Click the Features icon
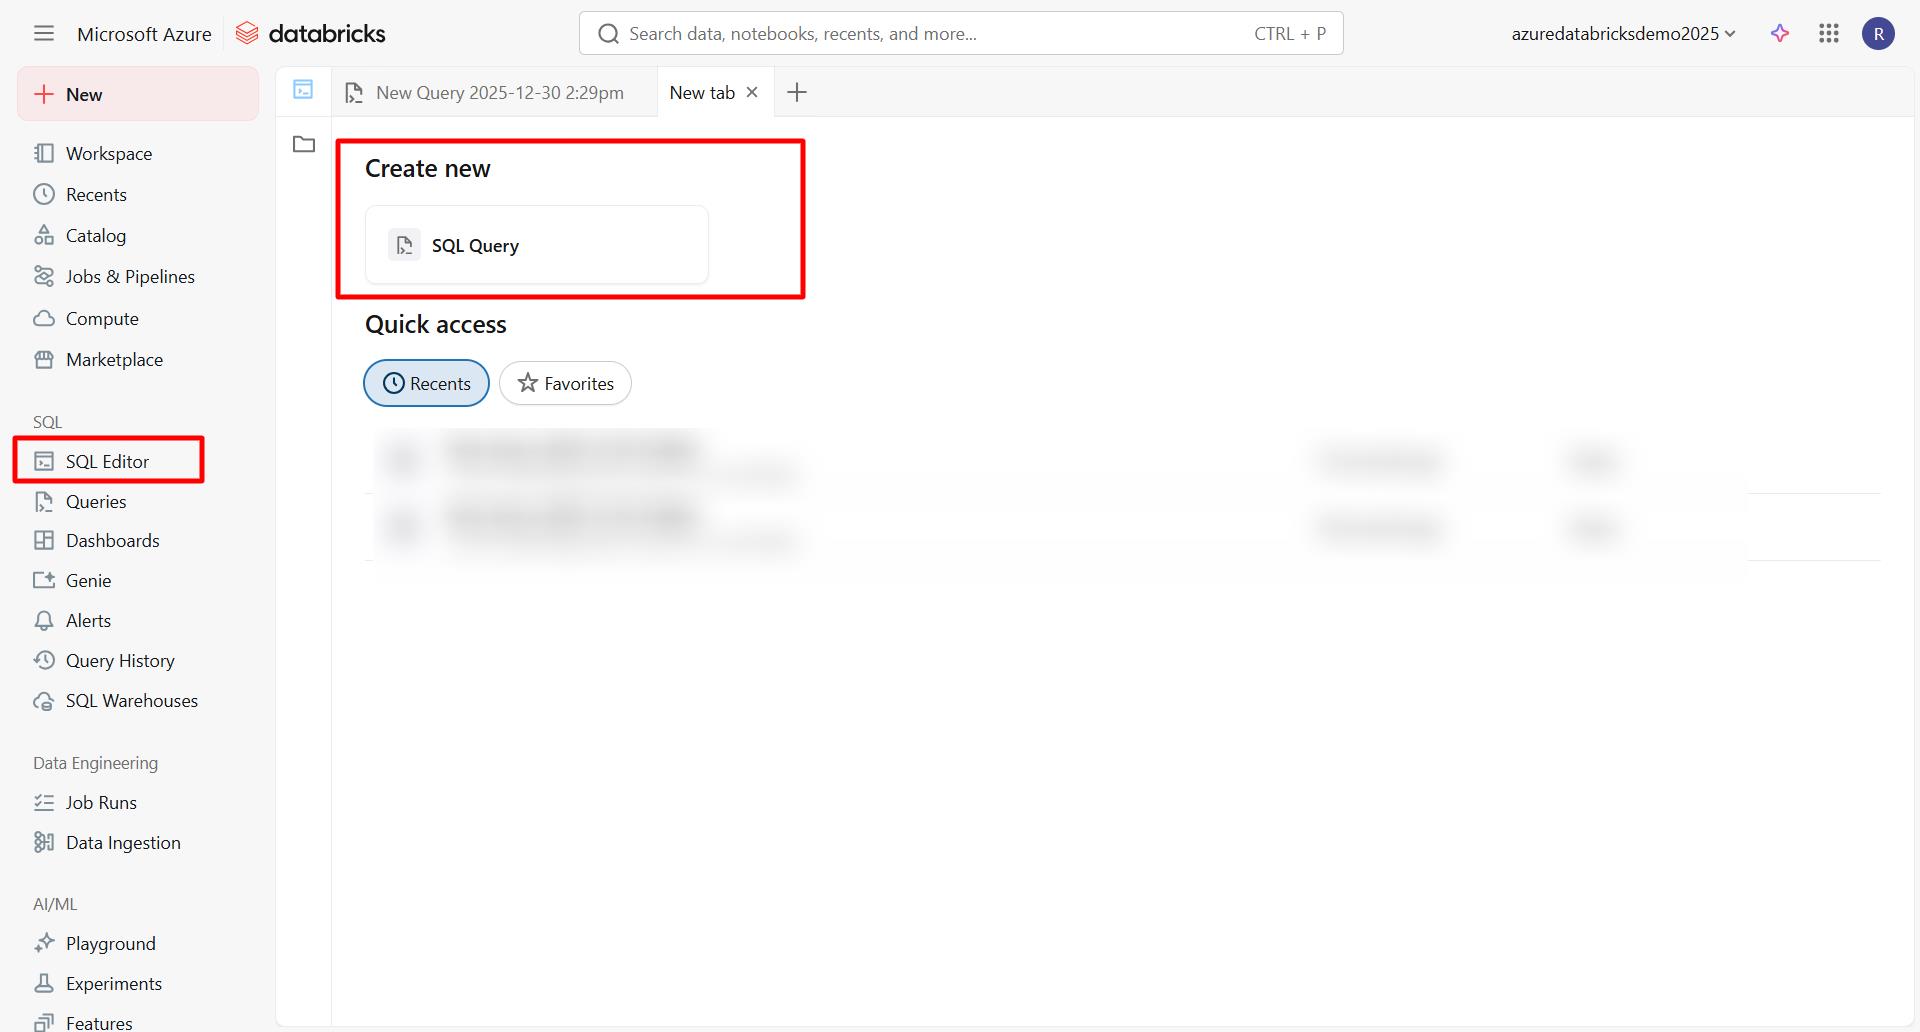The width and height of the screenshot is (1920, 1032). (44, 1022)
